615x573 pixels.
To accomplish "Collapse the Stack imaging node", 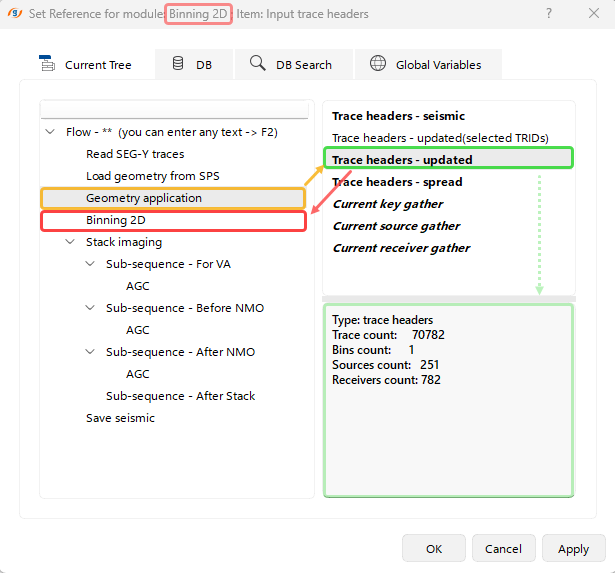I will pyautogui.click(x=70, y=242).
